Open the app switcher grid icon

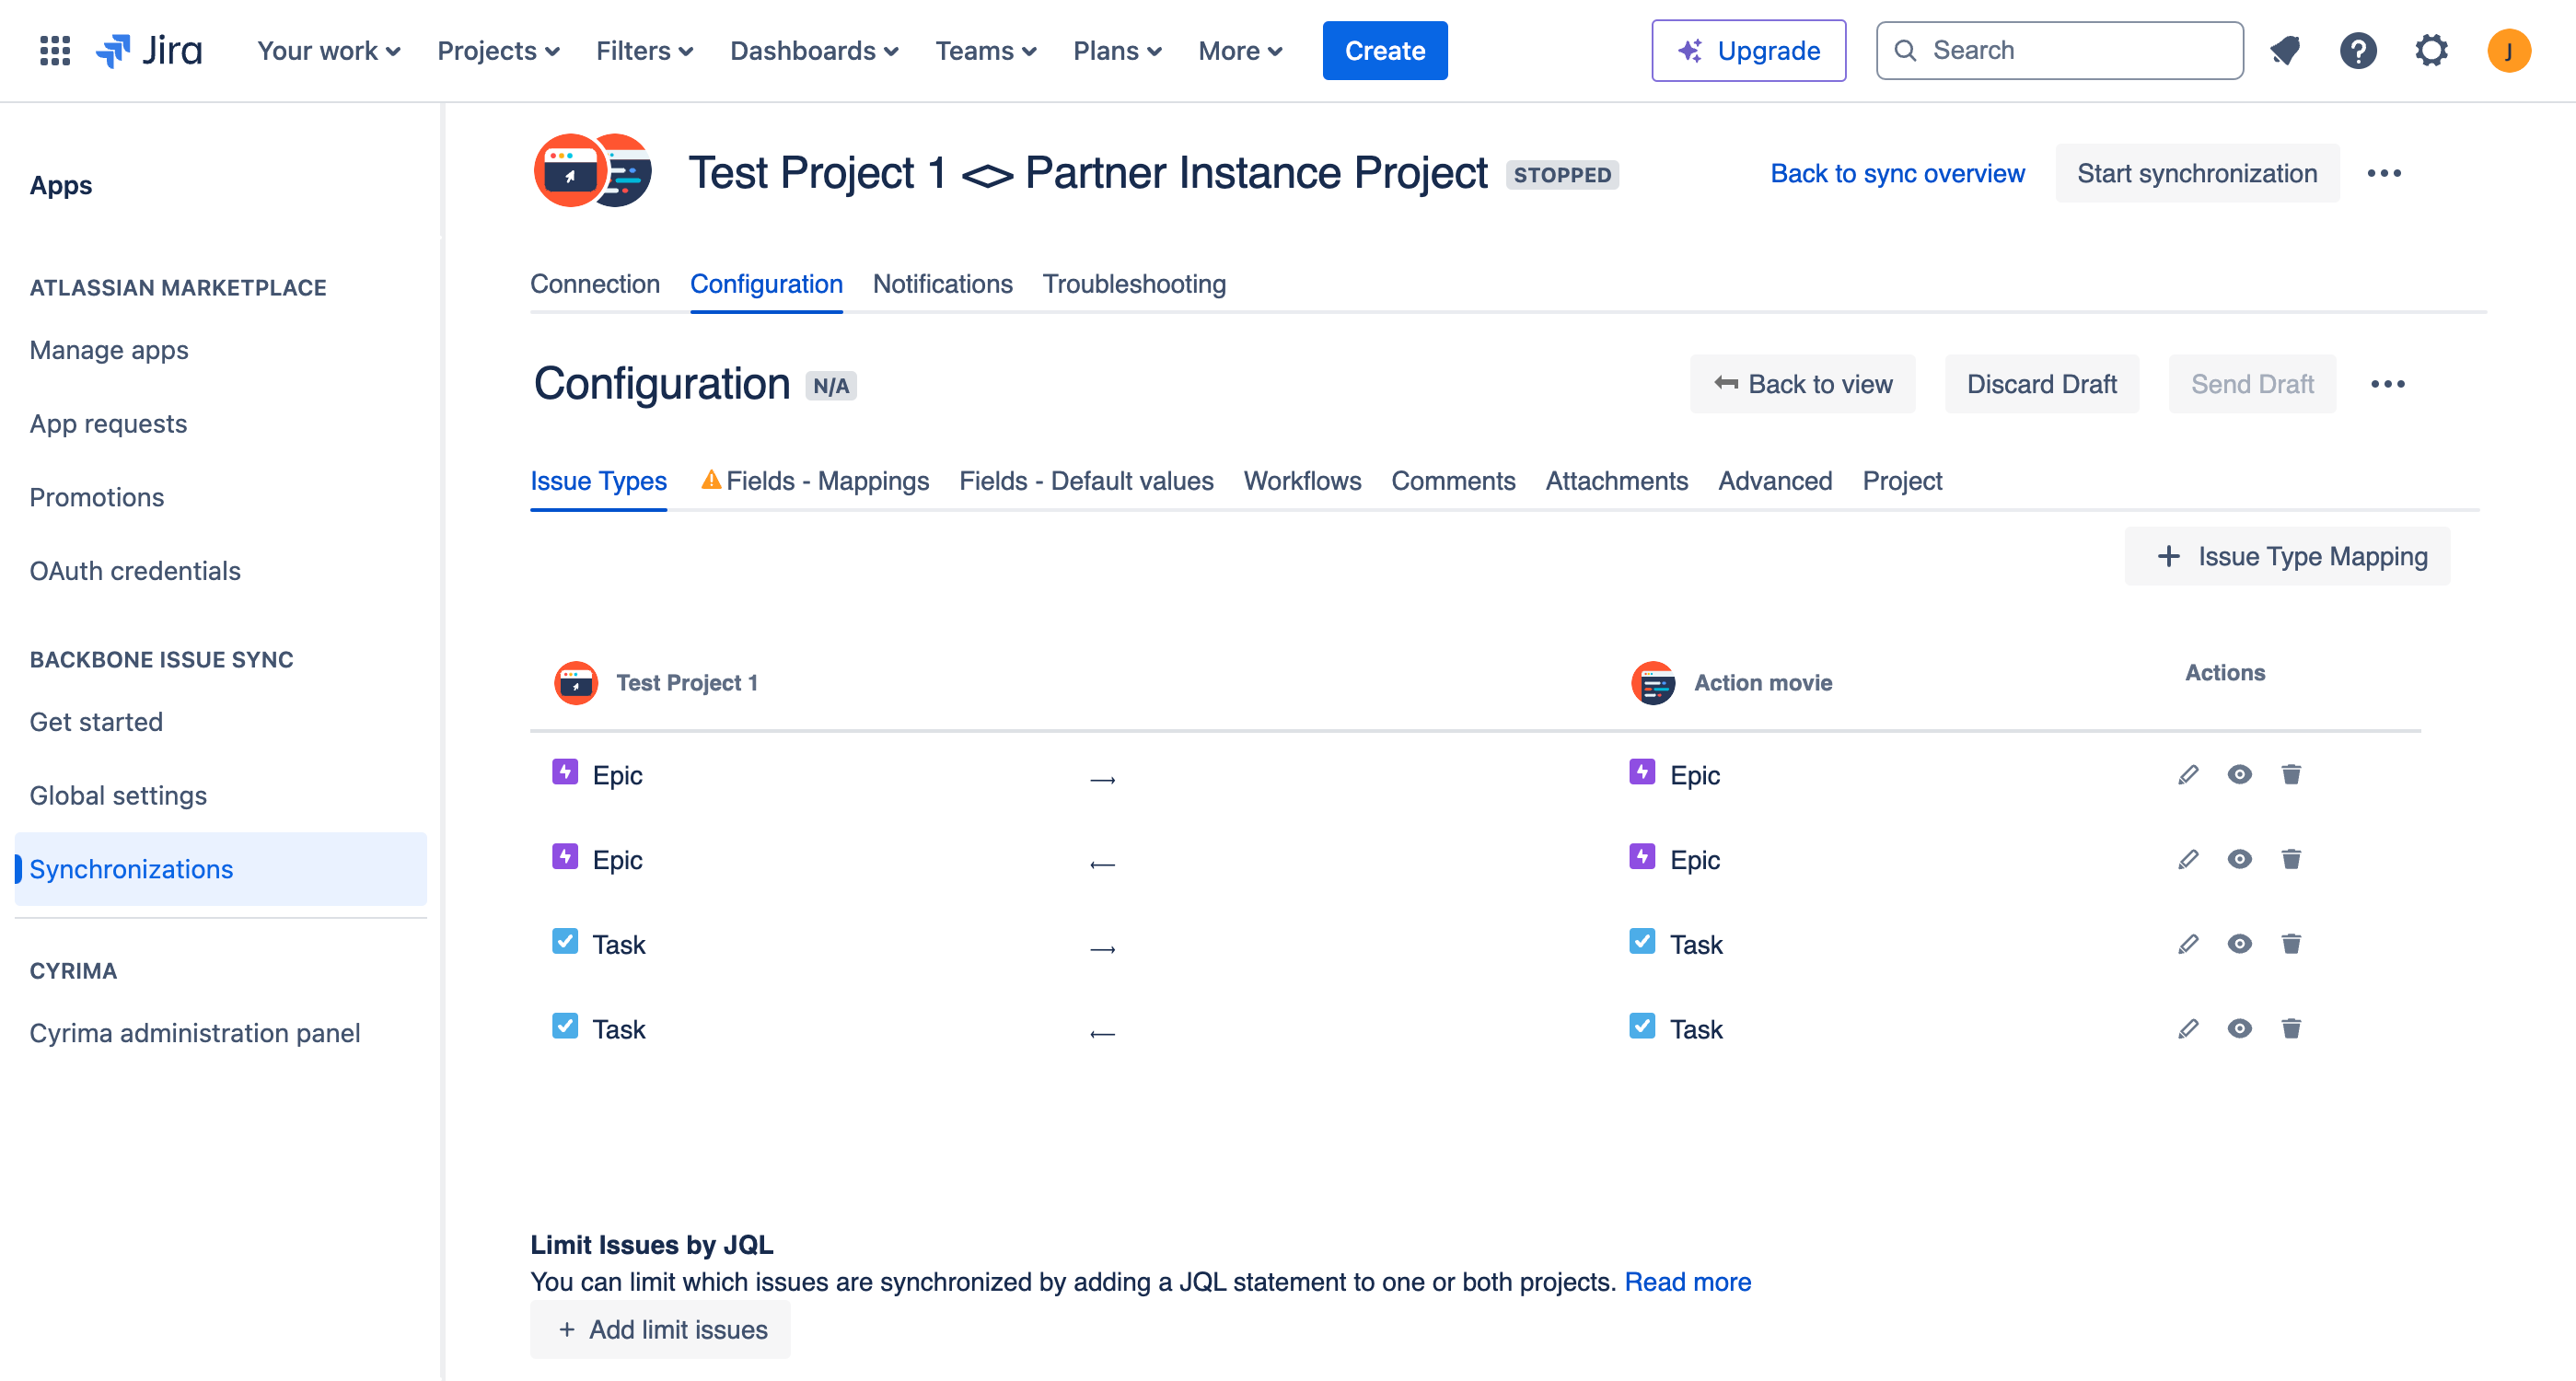tap(54, 50)
